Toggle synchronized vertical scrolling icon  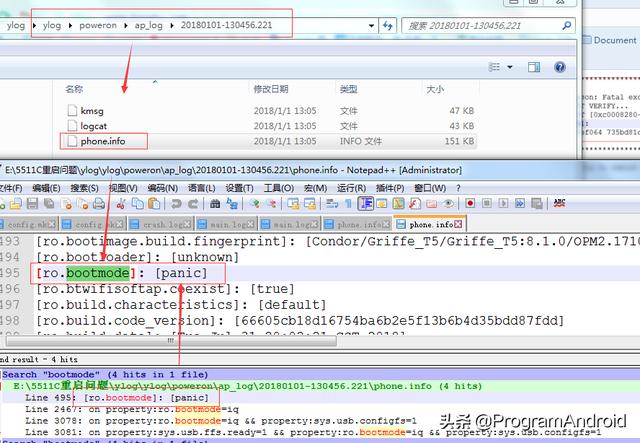click(293, 203)
